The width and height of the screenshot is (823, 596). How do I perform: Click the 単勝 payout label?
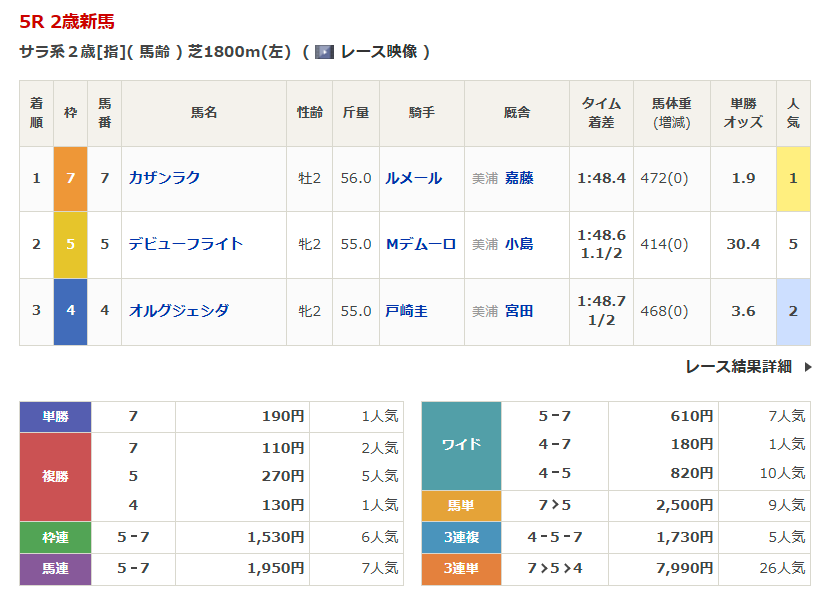coord(55,416)
